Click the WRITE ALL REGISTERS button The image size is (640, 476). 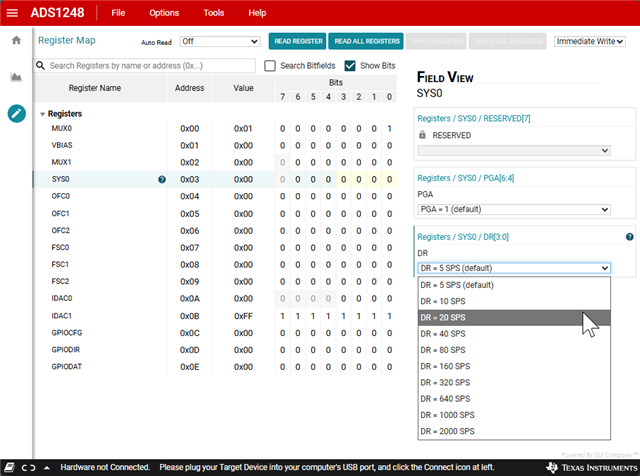click(508, 41)
